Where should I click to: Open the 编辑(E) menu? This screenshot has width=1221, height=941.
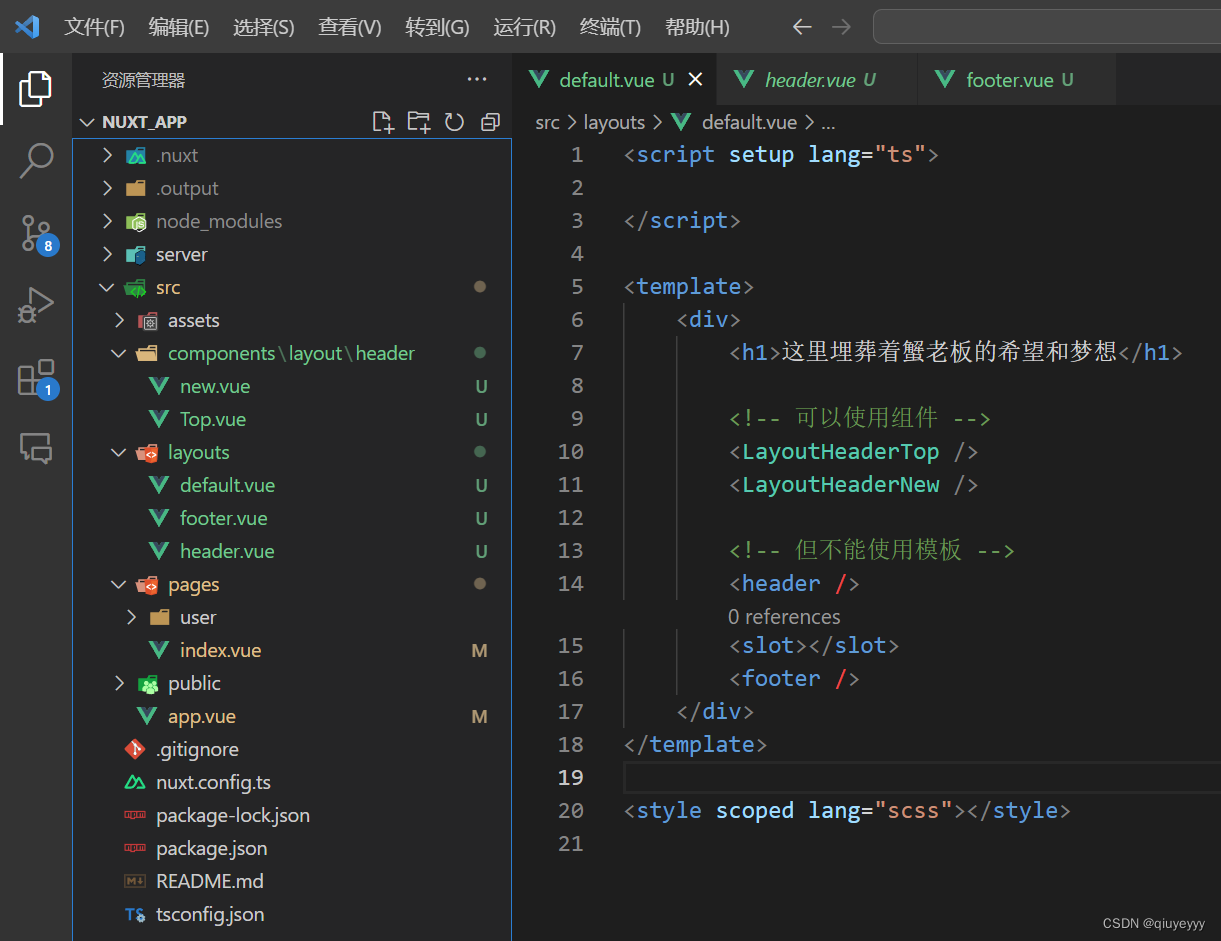[x=179, y=27]
